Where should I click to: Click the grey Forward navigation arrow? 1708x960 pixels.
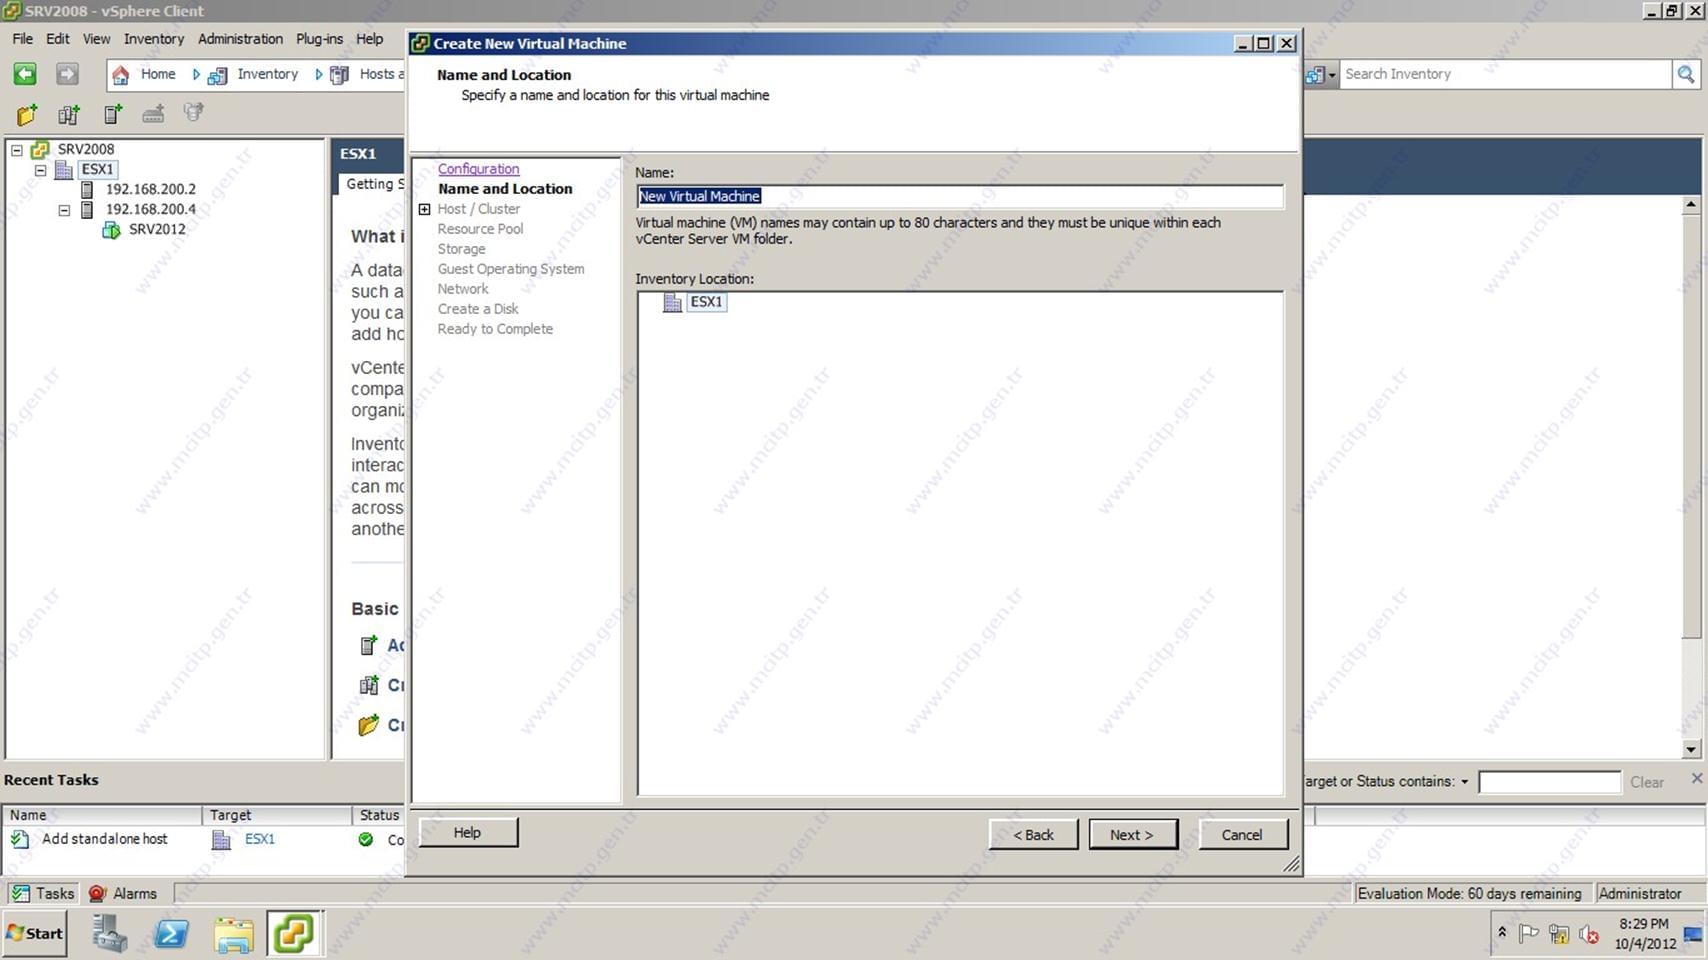[x=67, y=74]
